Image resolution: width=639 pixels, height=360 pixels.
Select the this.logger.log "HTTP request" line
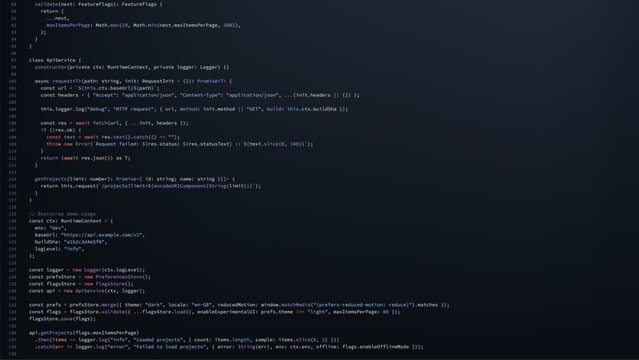click(x=194, y=109)
